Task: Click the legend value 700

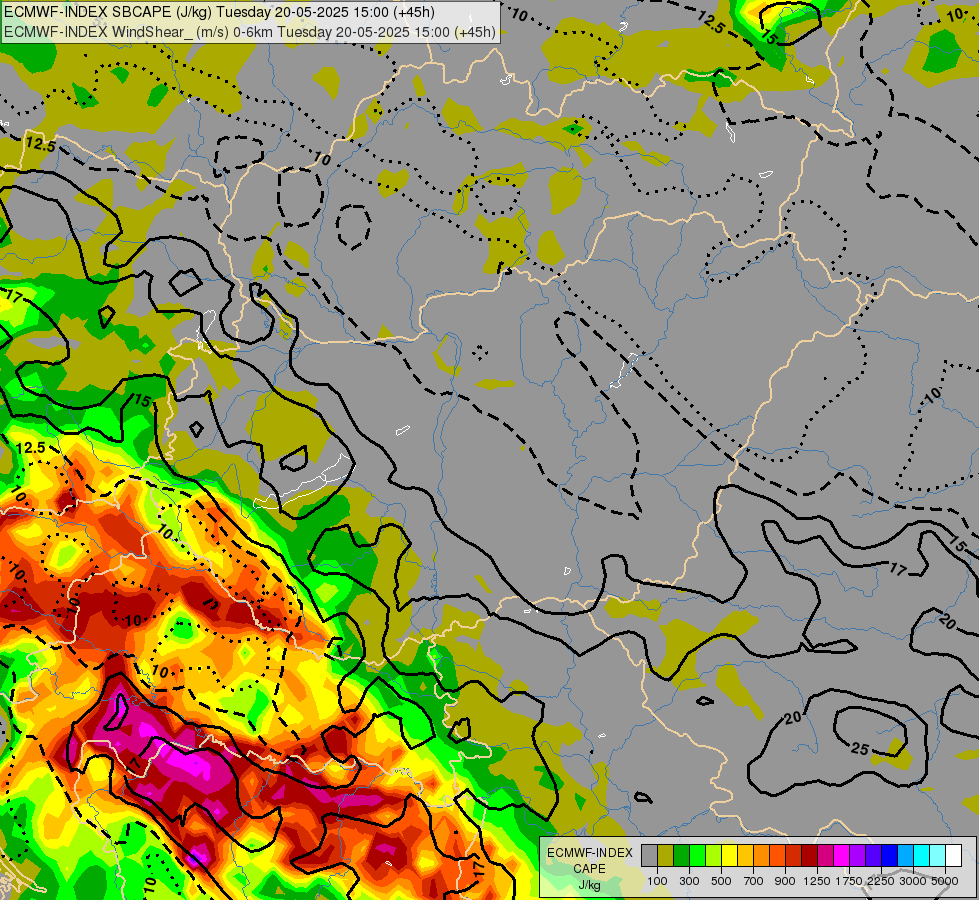Action: [x=754, y=881]
